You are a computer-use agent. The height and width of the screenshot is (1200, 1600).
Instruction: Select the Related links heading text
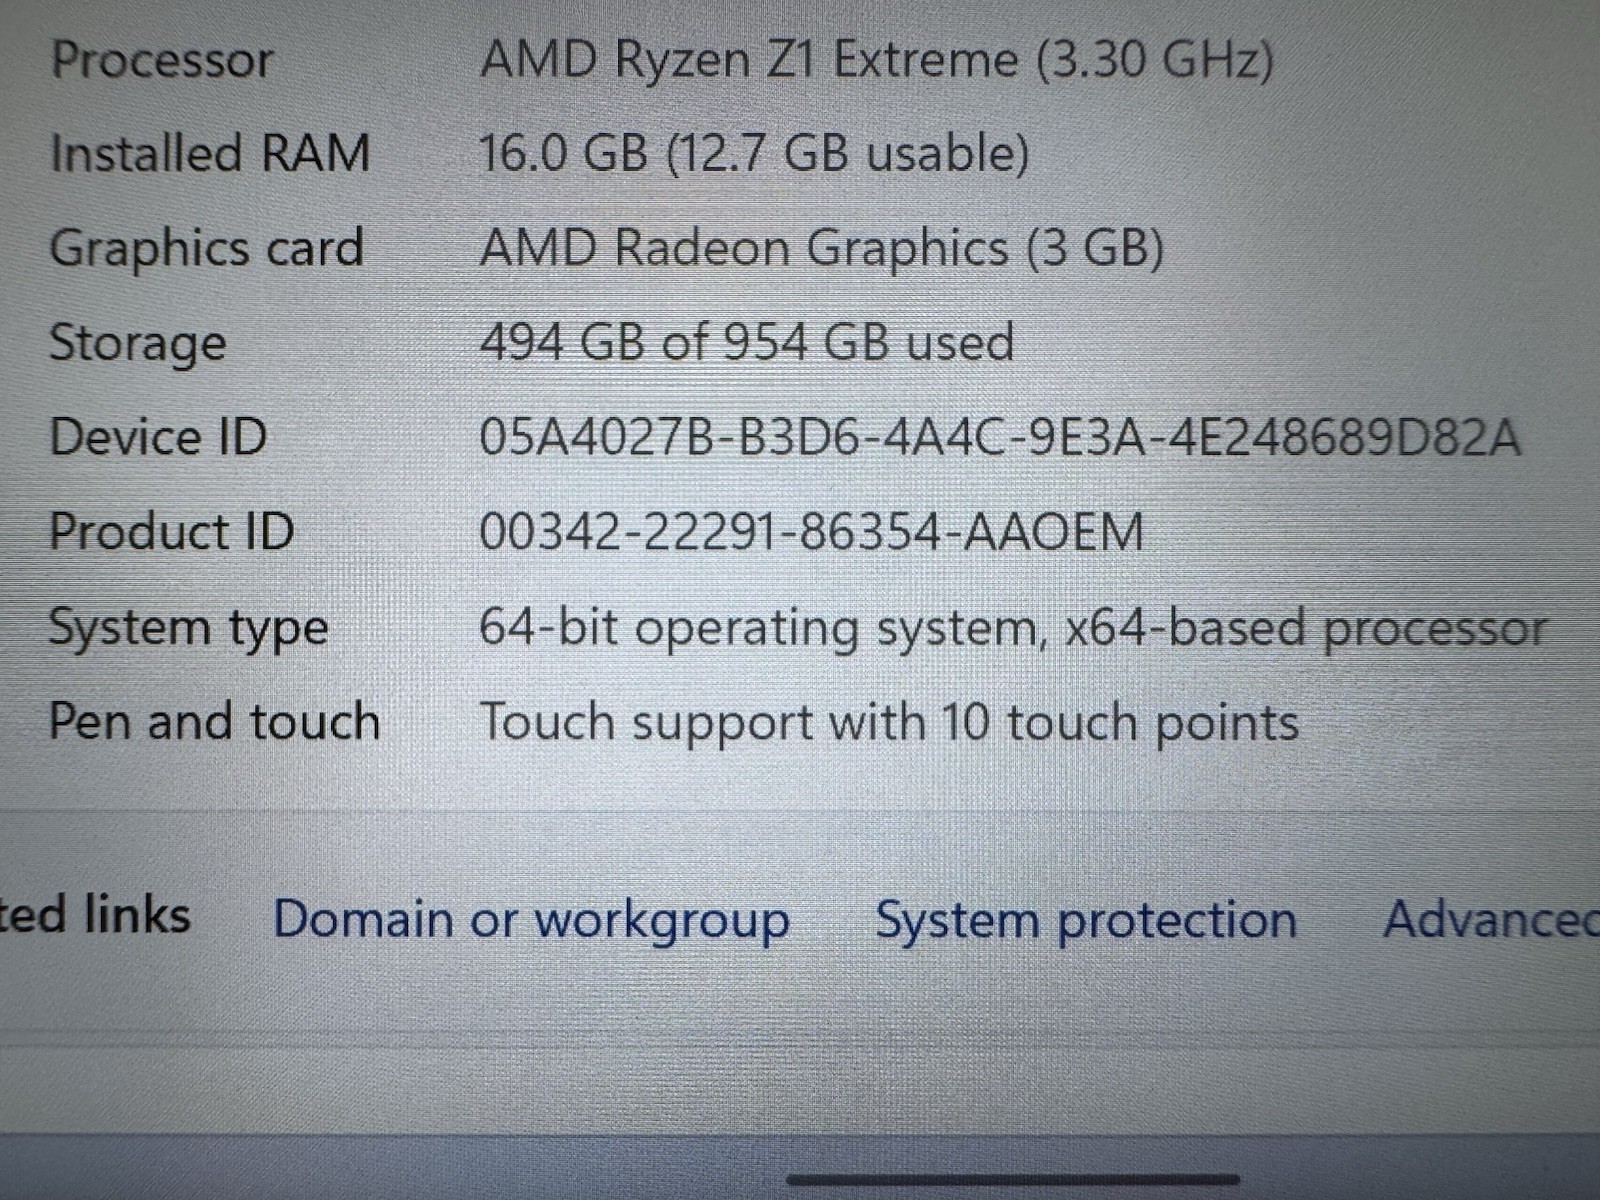(x=95, y=916)
